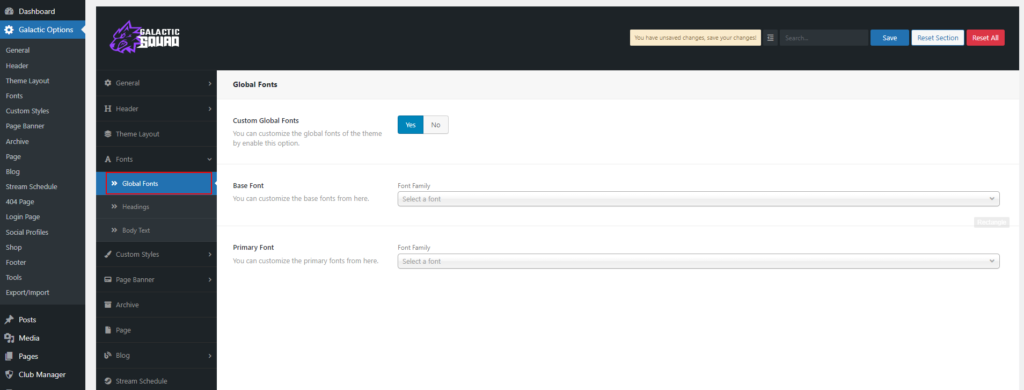This screenshot has width=1024, height=390.
Task: Enable Custom Global Fonts with Yes
Action: [x=410, y=125]
